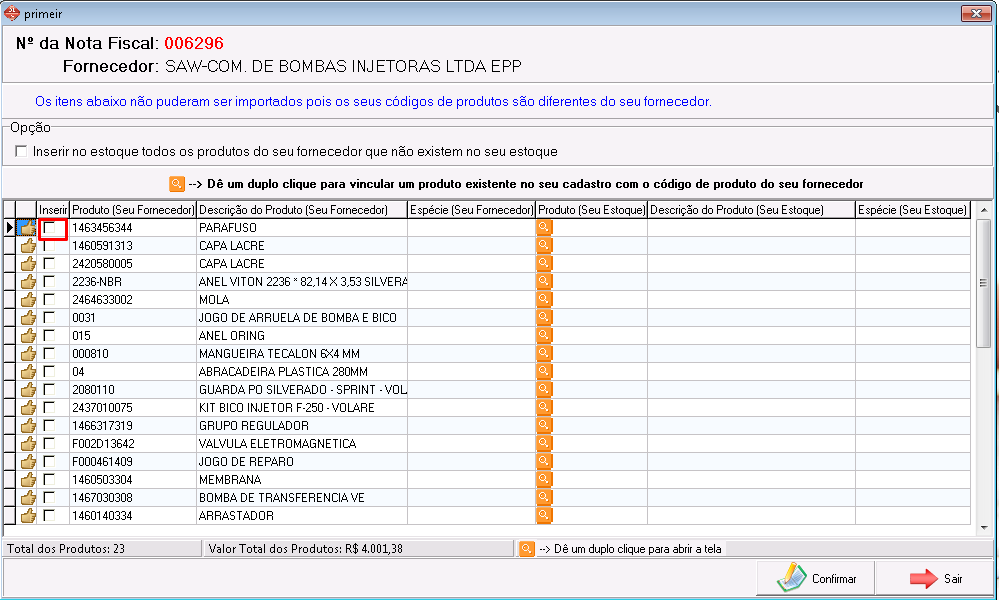Click 'Produto (Seu Estoque)' column header
The width and height of the screenshot is (999, 600).
click(592, 210)
